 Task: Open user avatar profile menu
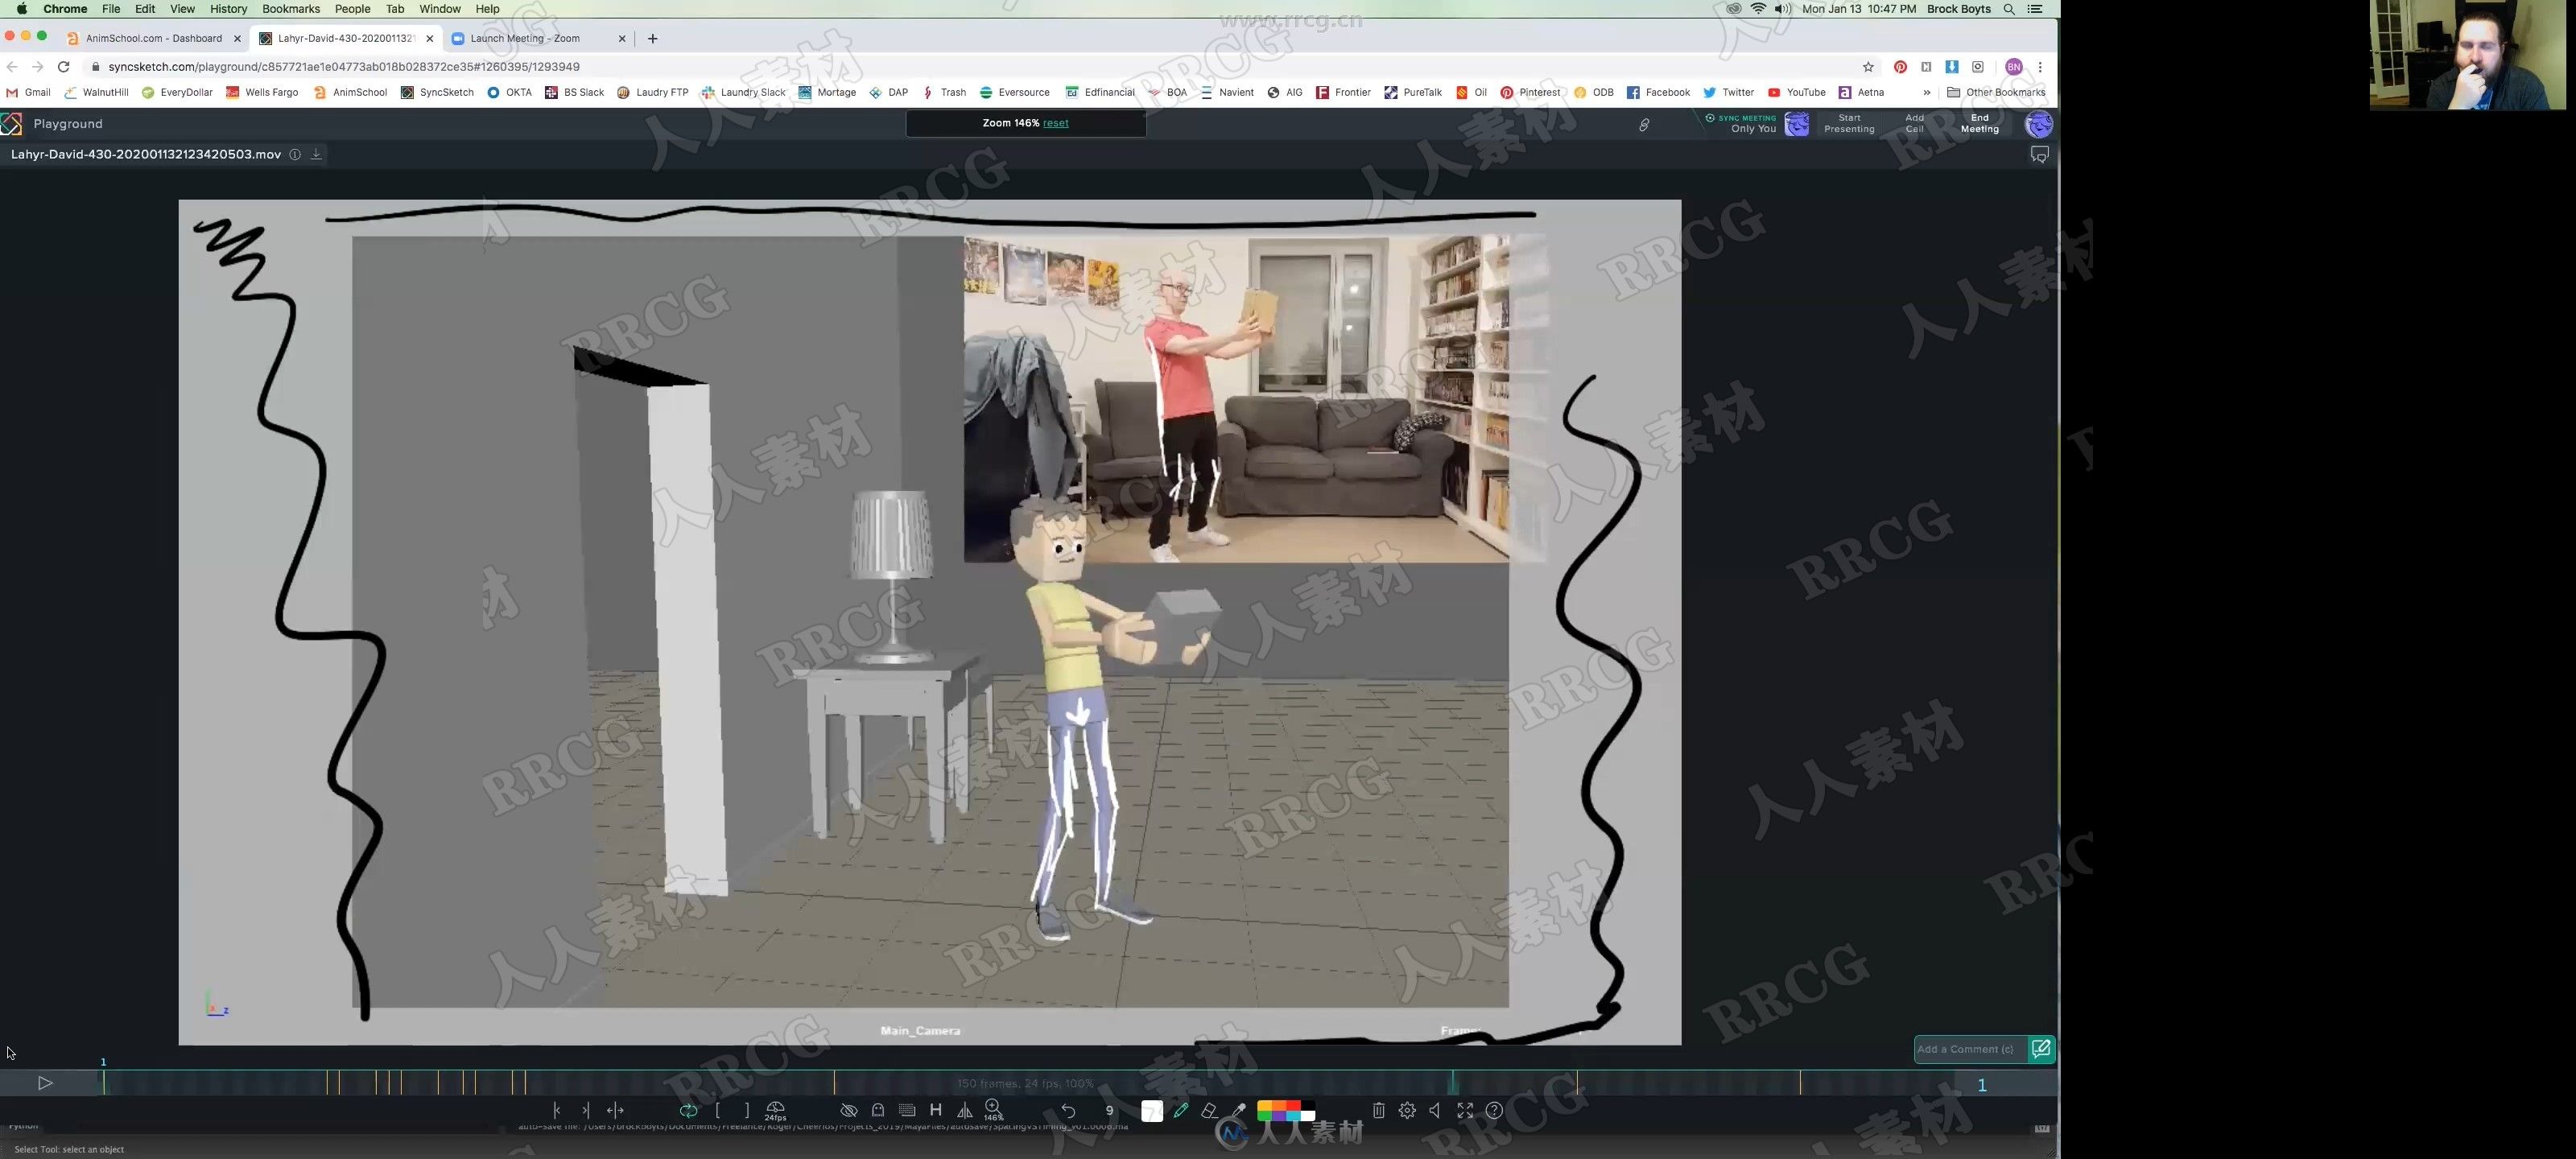pos(2038,124)
